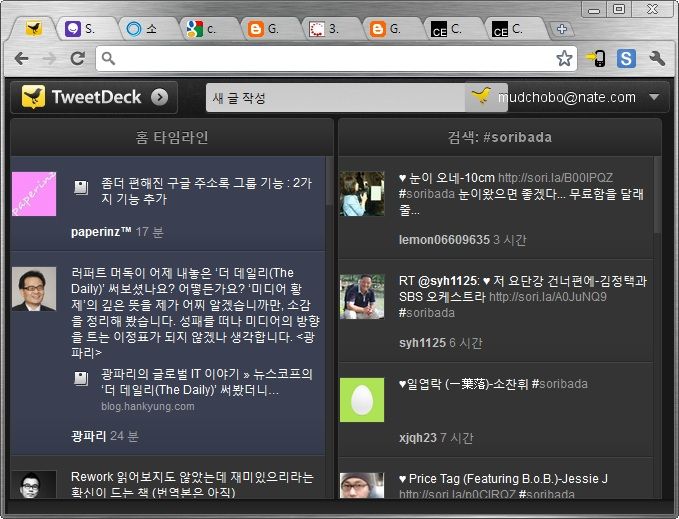Switch to the second CE tab
This screenshot has width=679, height=519.
point(514,29)
